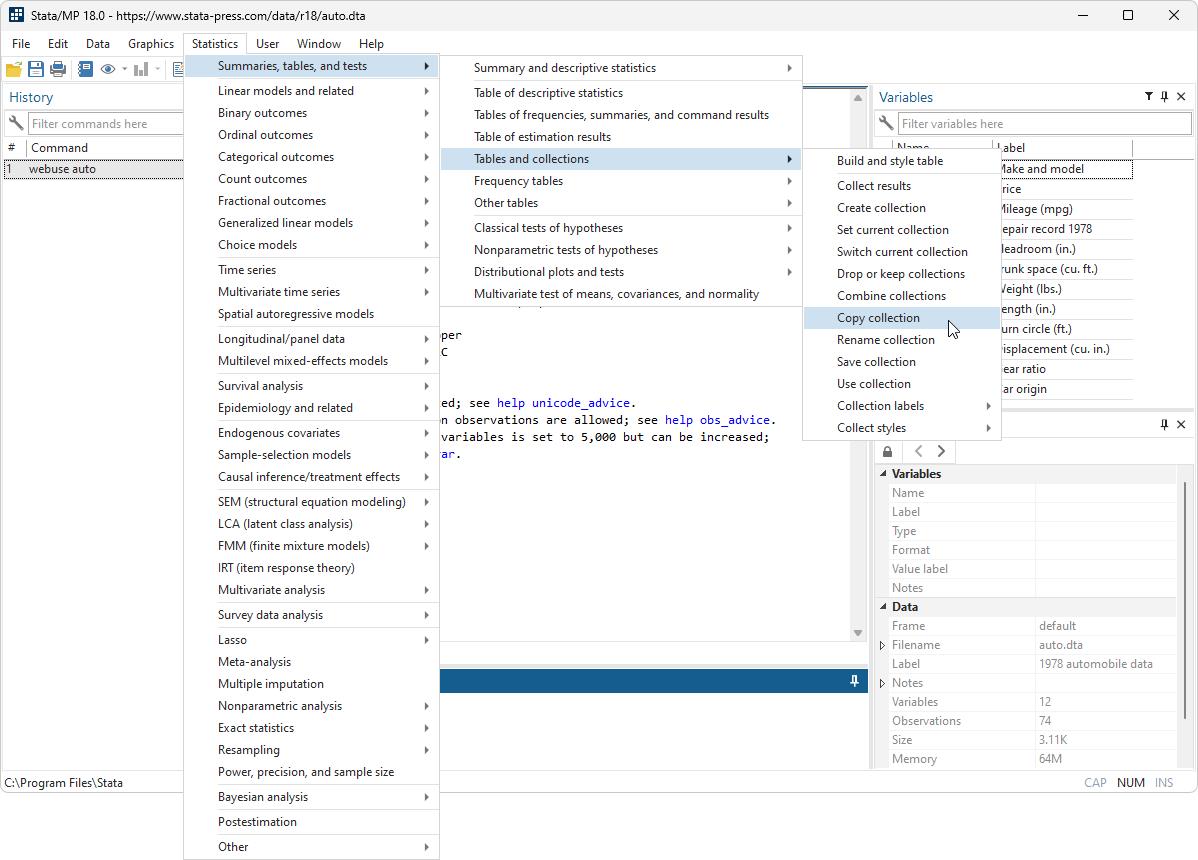Collapse the Variables section in Properties
Screen dimensions: 1198x860
coord(883,474)
